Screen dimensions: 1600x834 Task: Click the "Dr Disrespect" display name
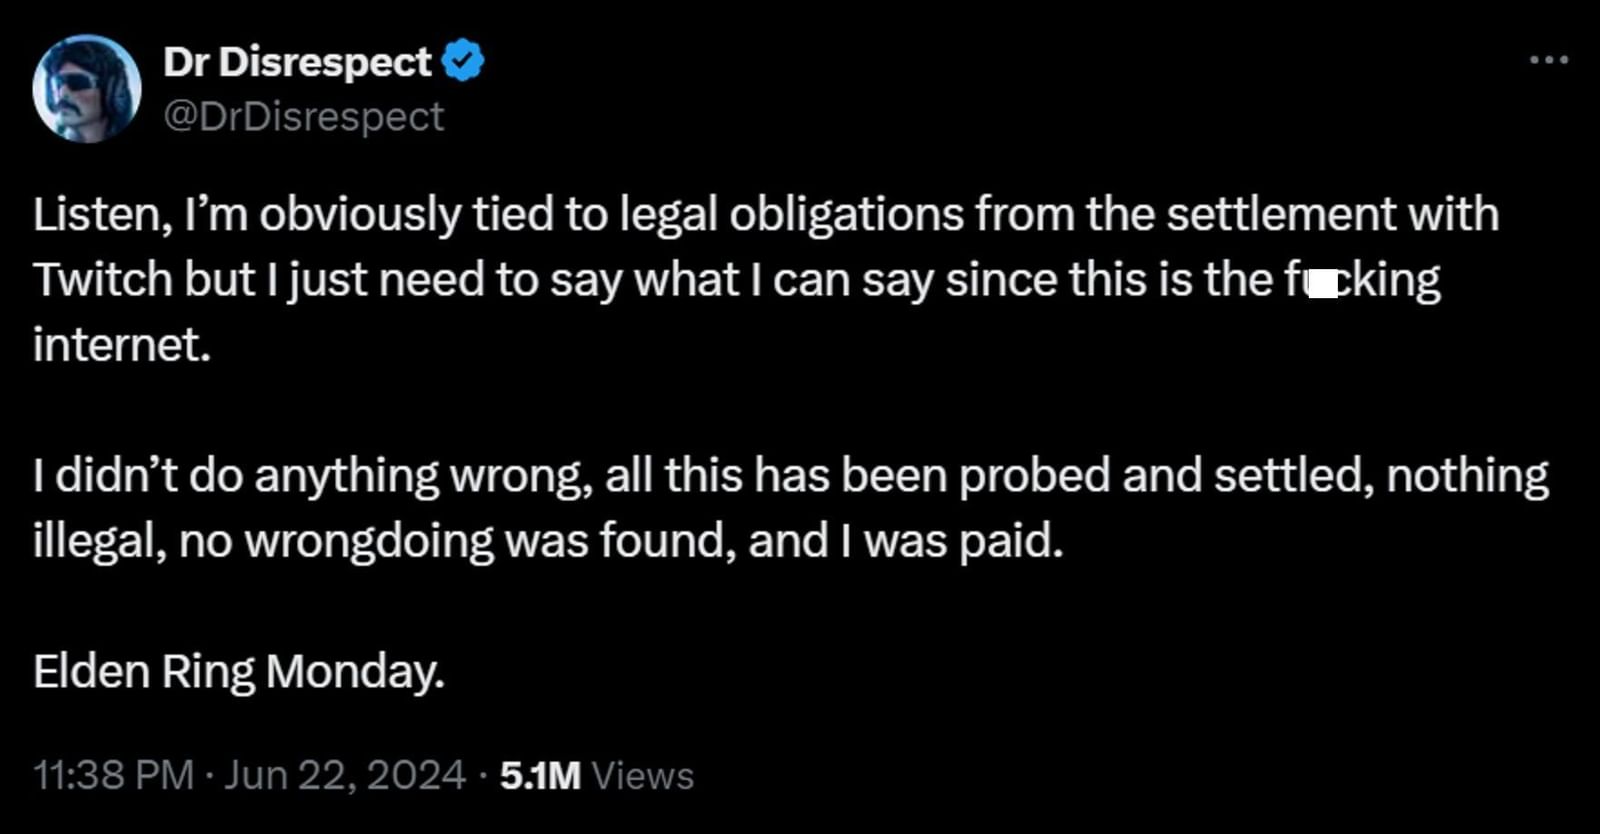click(297, 62)
